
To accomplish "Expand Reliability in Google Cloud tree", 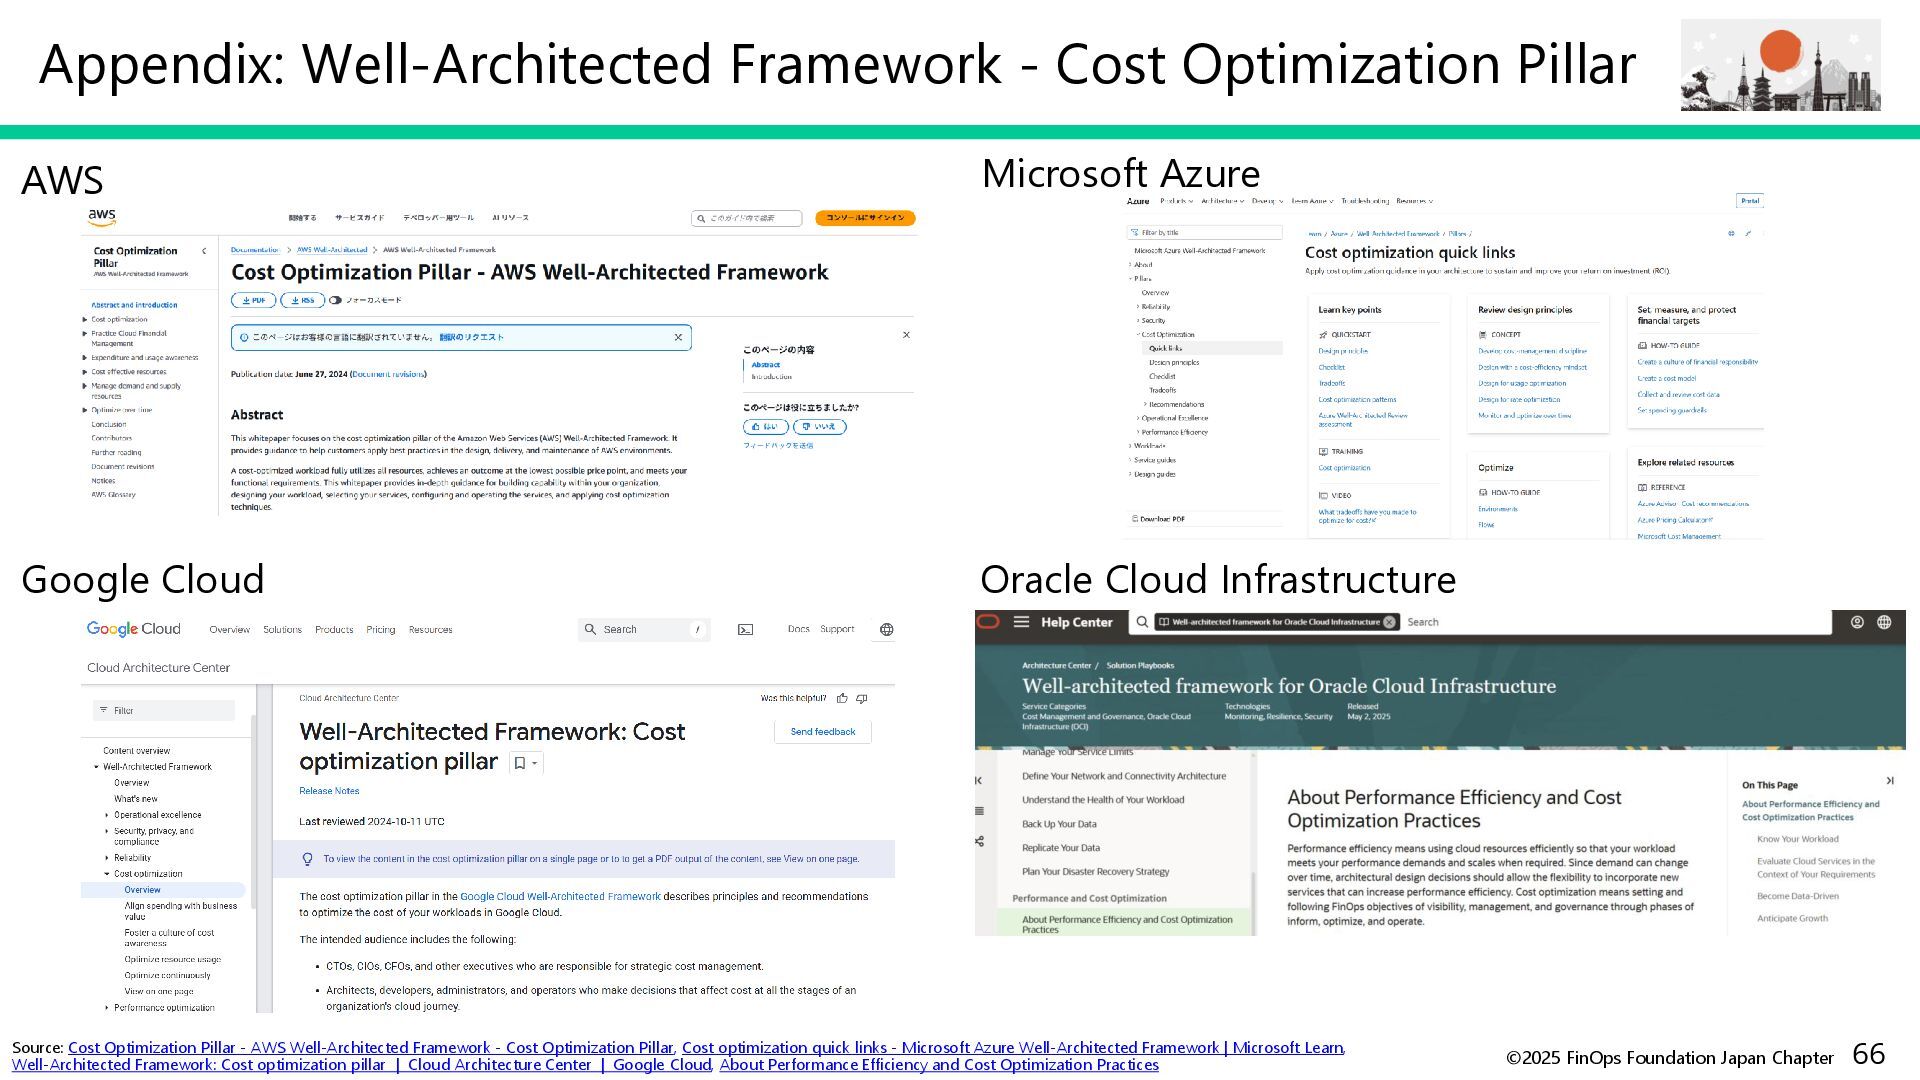I will (107, 858).
